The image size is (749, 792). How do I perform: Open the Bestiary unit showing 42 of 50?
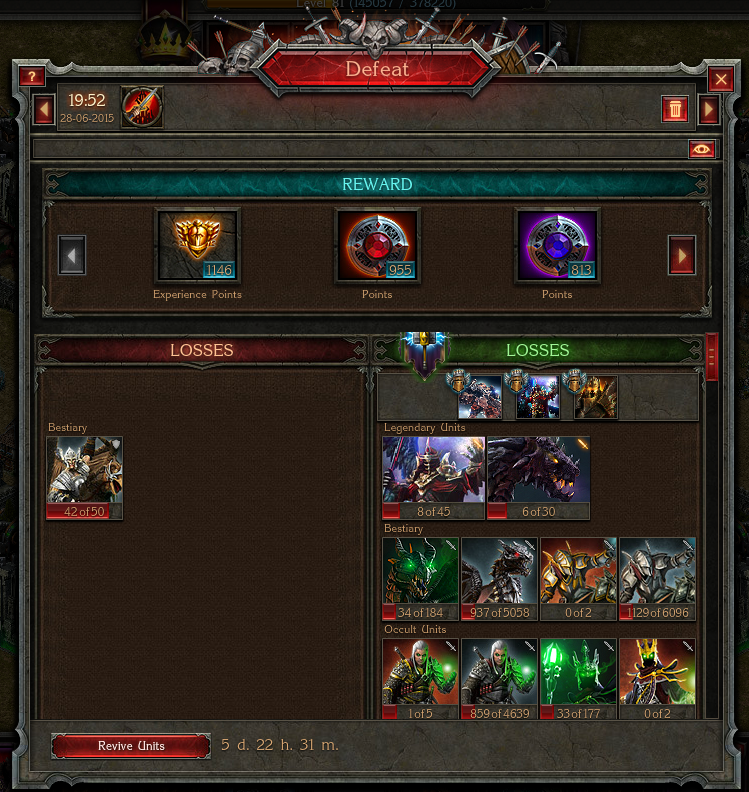84,478
